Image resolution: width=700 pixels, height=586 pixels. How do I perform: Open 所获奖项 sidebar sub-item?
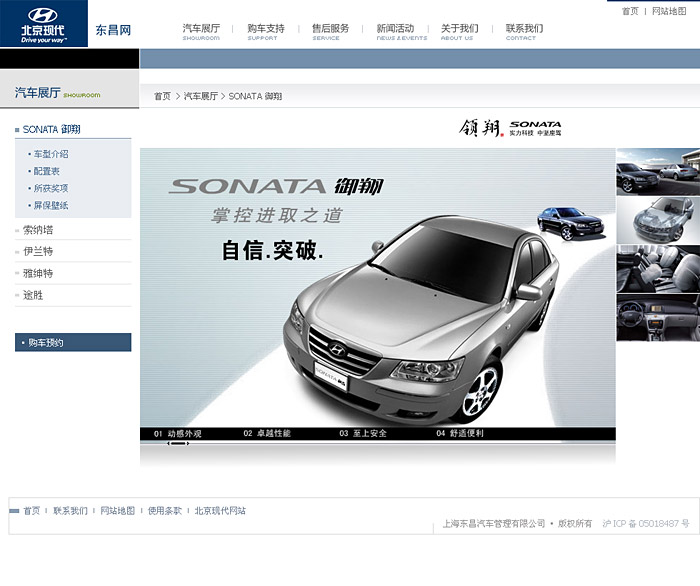[x=51, y=188]
